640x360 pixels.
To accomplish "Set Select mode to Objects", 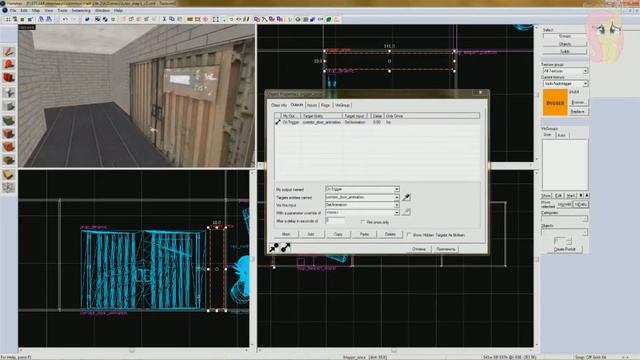I will 565,44.
